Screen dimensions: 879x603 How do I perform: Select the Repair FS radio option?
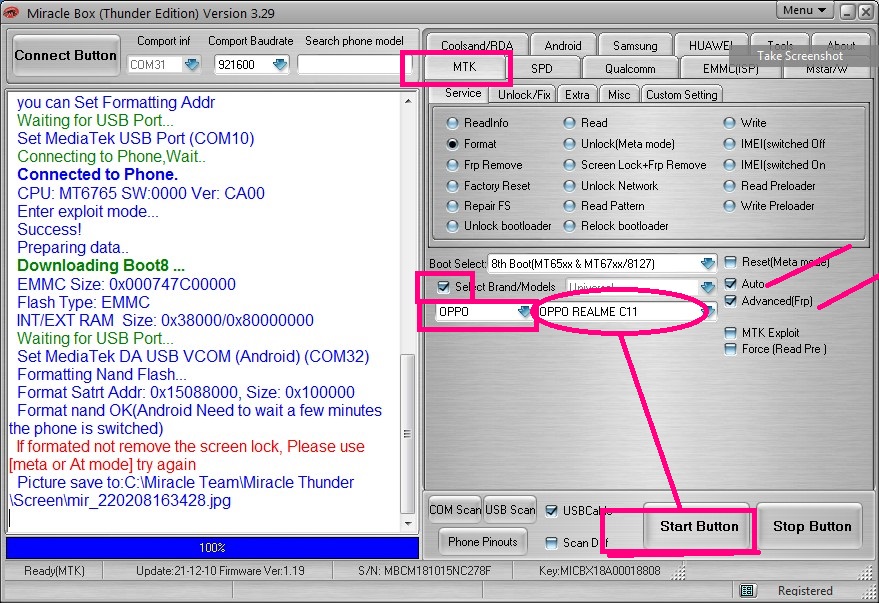point(452,206)
